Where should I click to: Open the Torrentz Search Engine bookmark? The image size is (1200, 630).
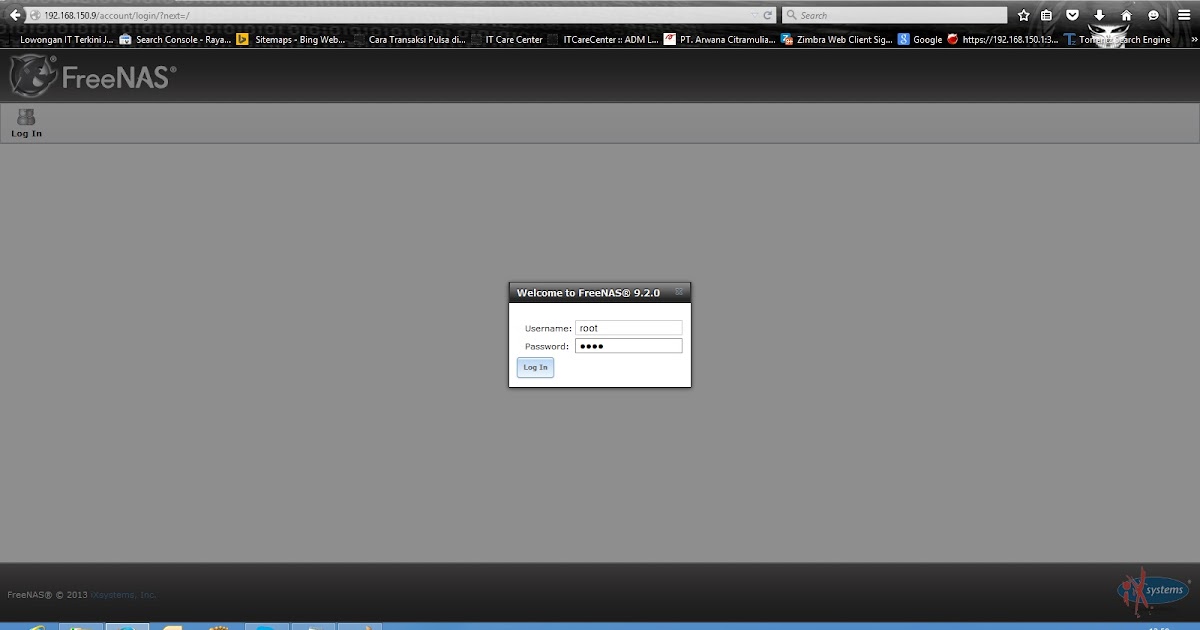(1118, 40)
